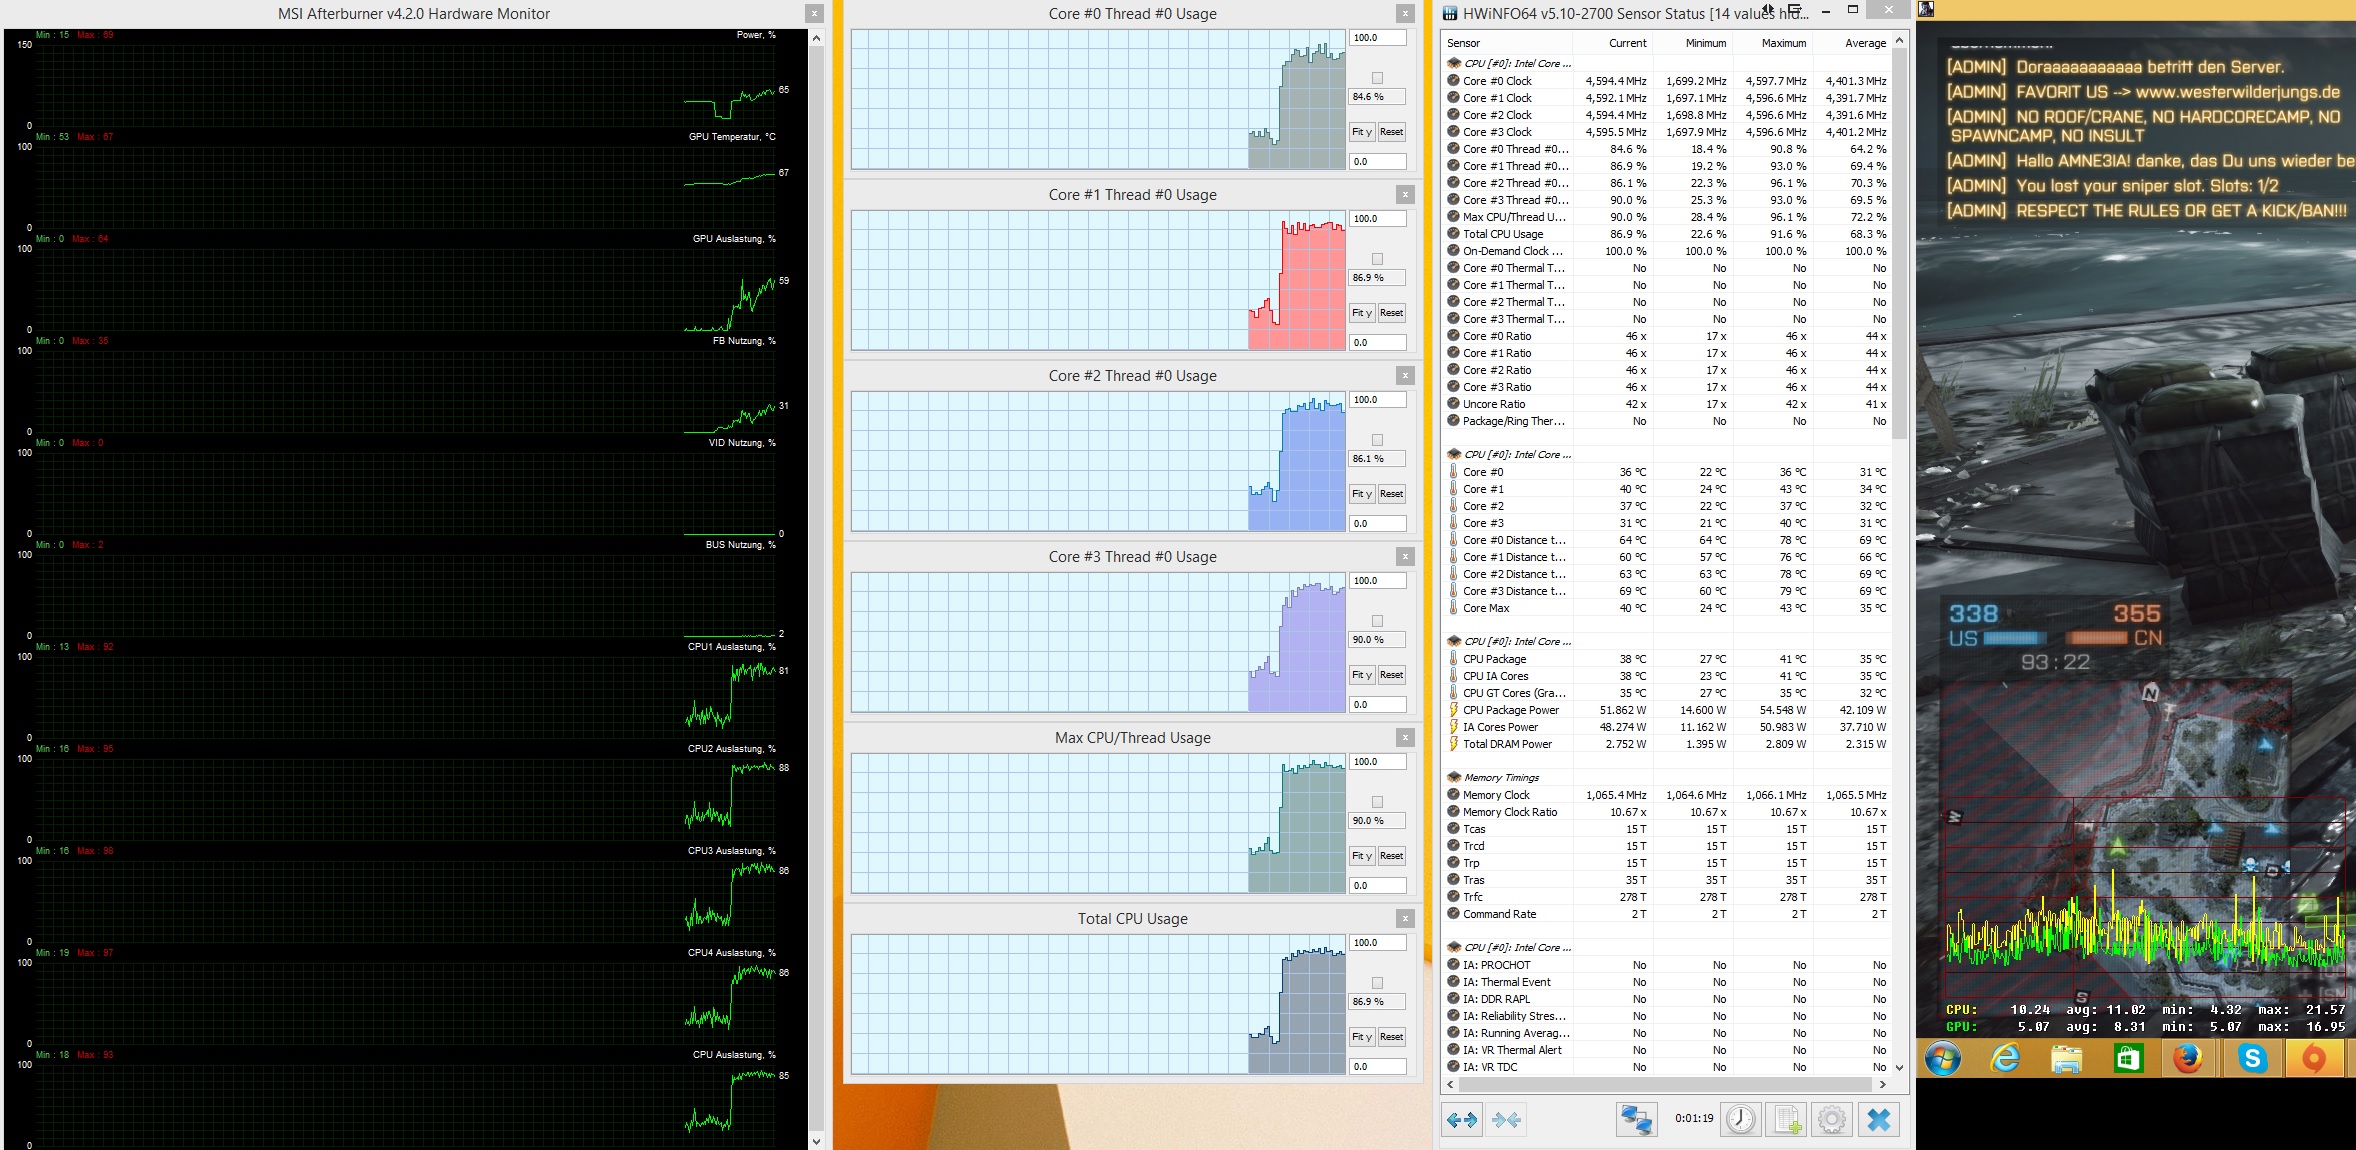Toggle checkbox in Total CPU Usage graph
The image size is (2356, 1150).
pos(1377,983)
